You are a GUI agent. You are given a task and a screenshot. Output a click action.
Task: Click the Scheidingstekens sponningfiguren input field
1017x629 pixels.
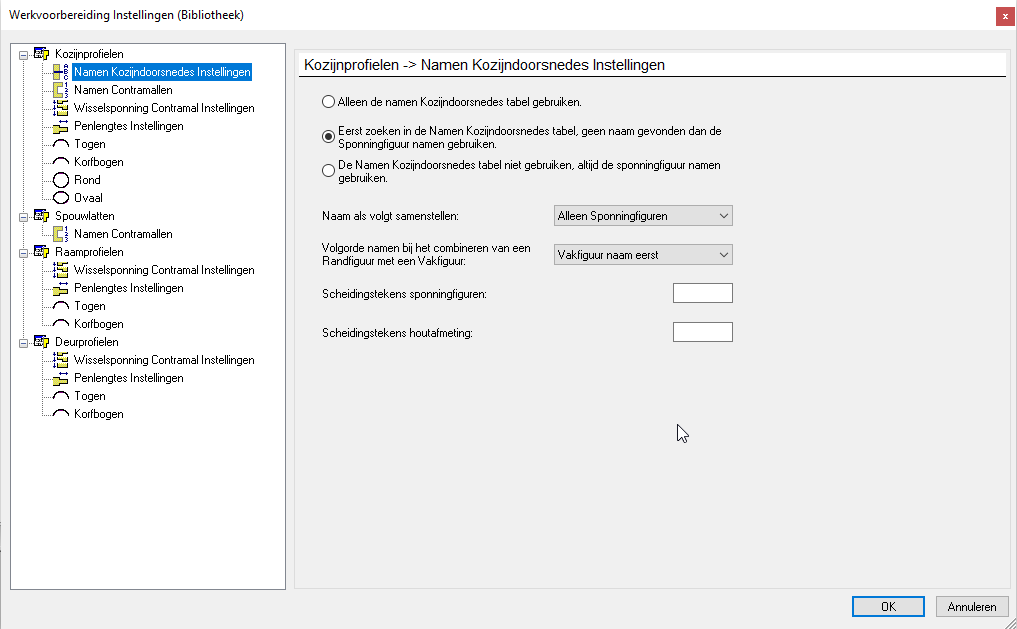702,292
